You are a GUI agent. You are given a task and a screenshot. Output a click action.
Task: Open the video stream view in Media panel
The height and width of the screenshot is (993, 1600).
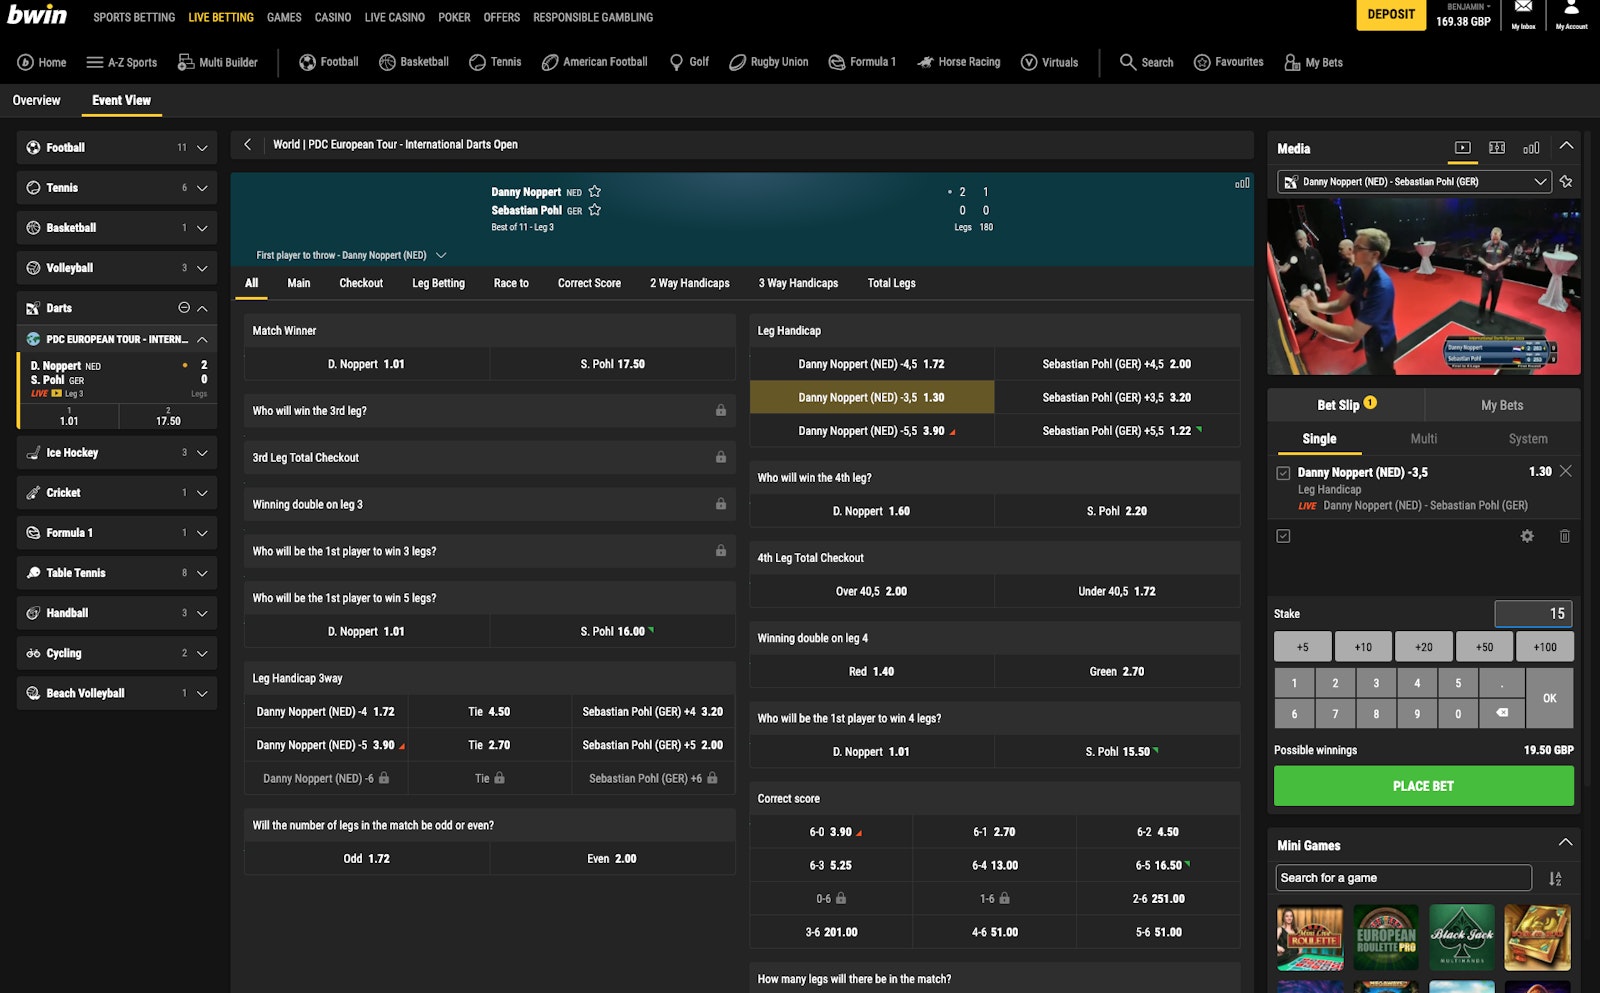1463,147
